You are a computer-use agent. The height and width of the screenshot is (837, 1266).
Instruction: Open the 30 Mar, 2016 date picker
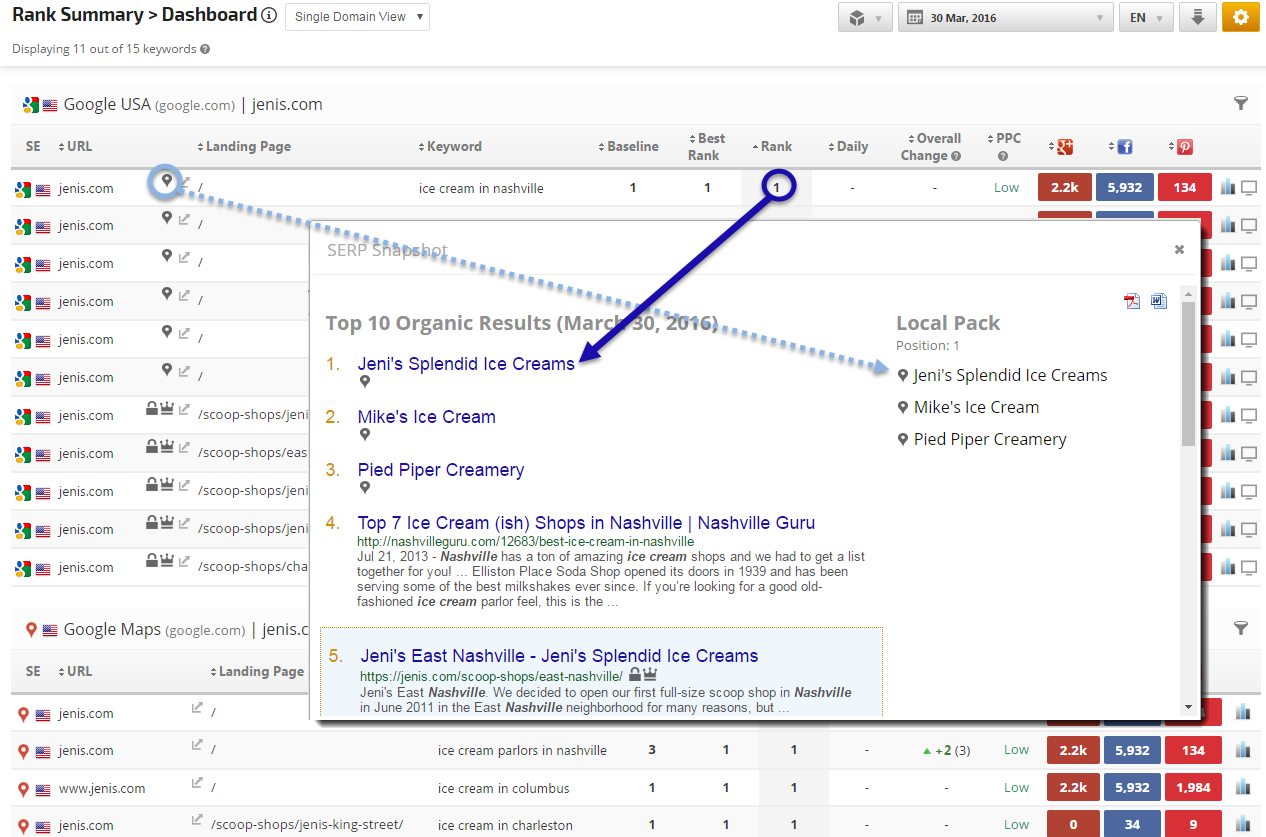[1005, 18]
